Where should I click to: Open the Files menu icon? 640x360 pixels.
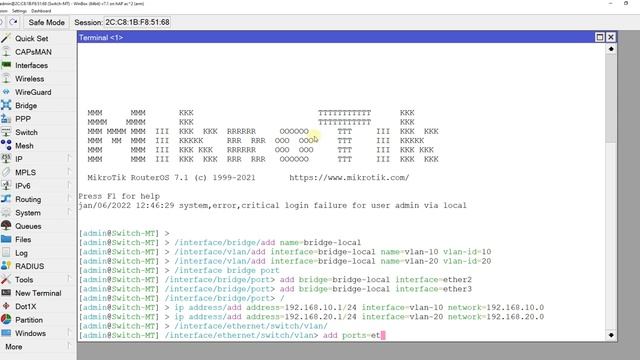[6, 239]
